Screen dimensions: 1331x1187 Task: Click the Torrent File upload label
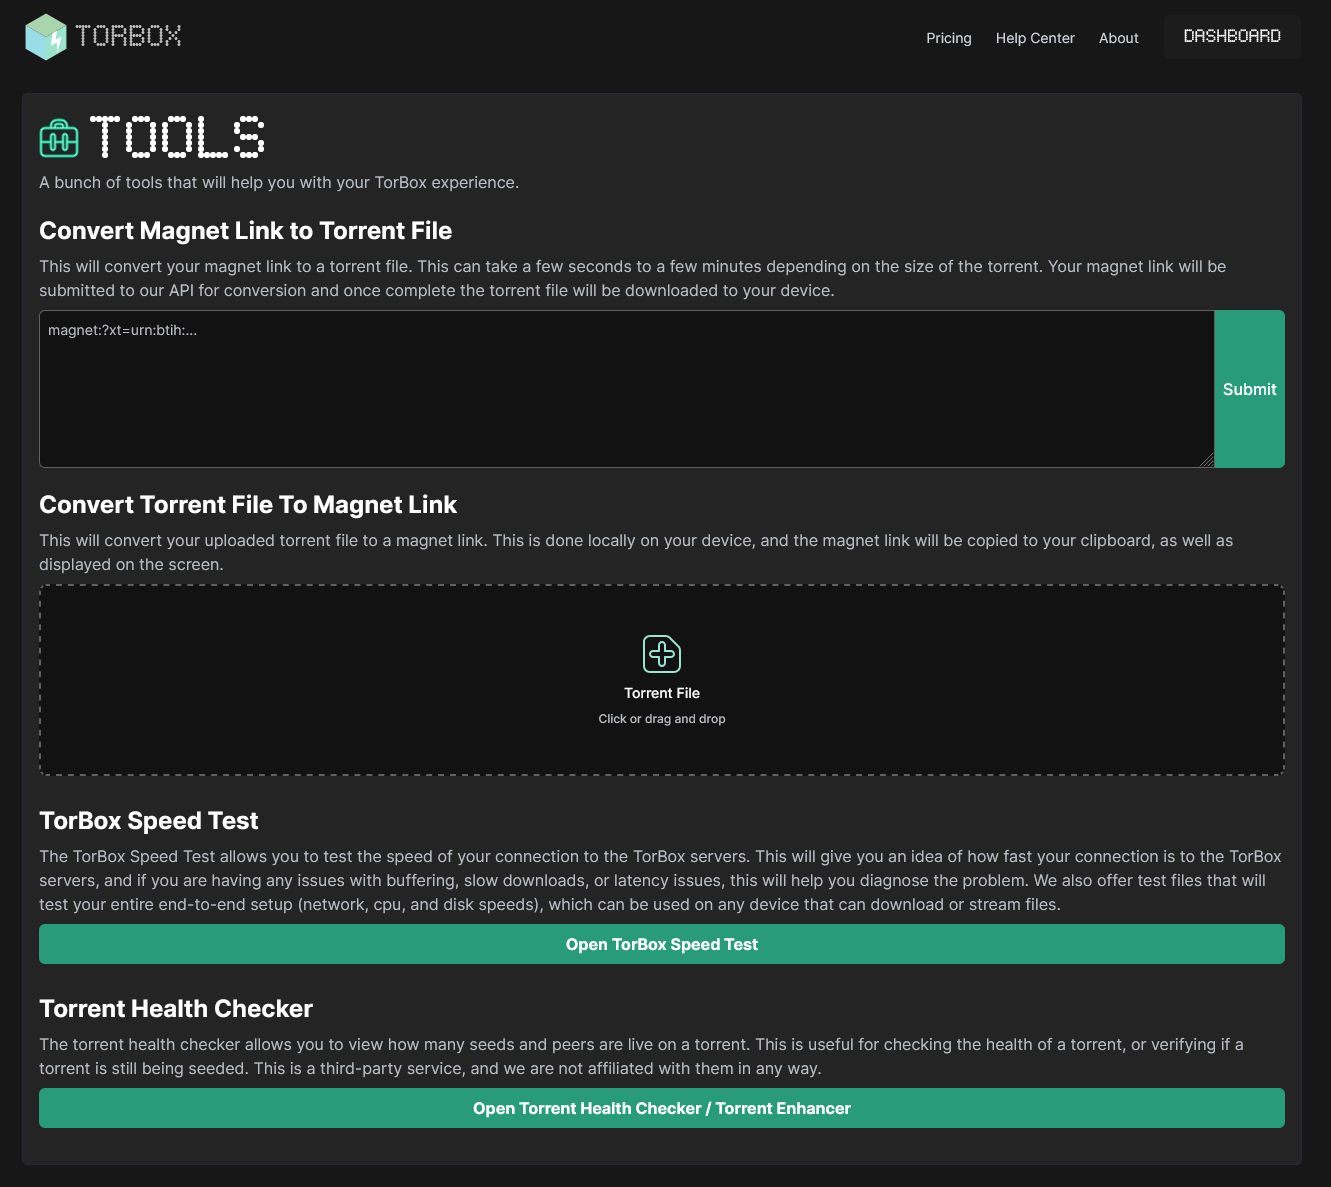point(662,693)
